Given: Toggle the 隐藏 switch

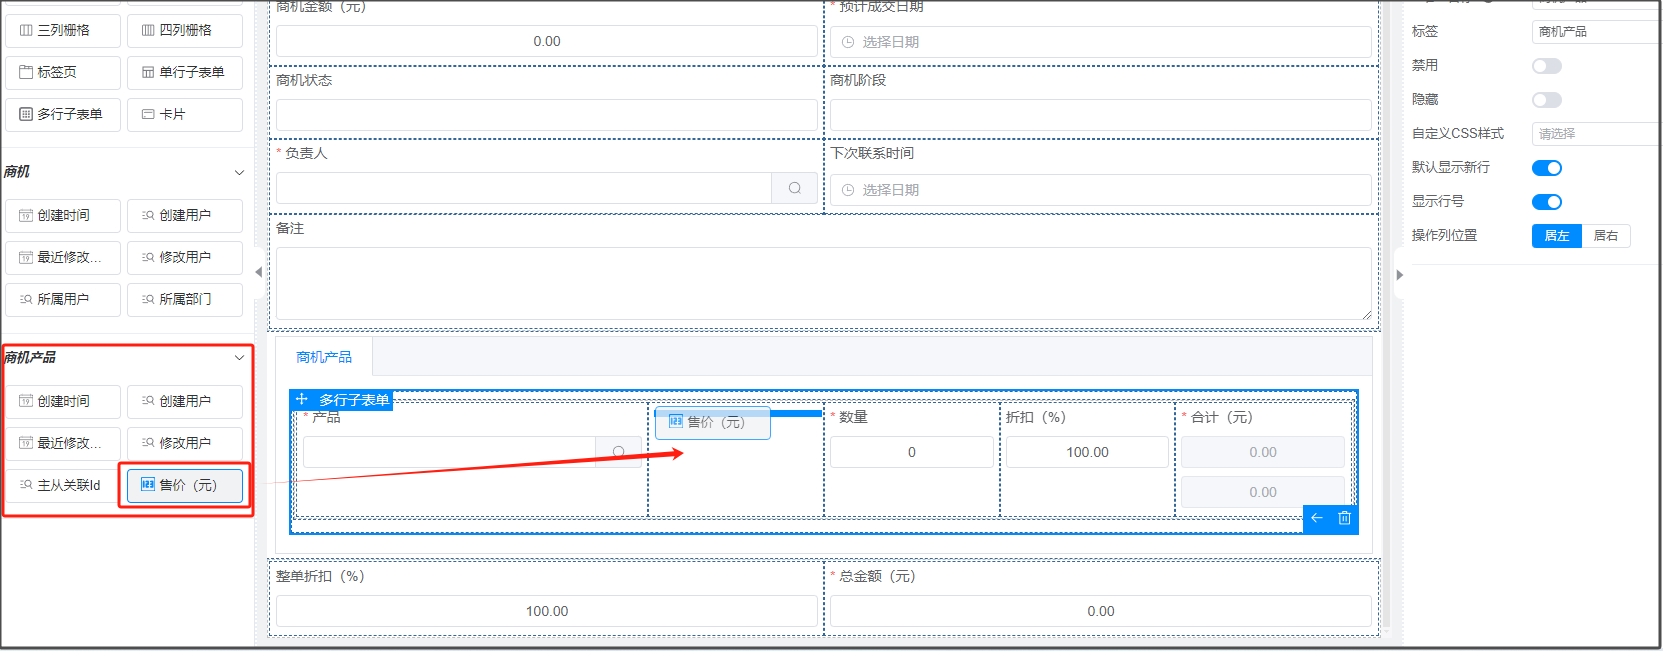Looking at the screenshot, I should 1546,100.
